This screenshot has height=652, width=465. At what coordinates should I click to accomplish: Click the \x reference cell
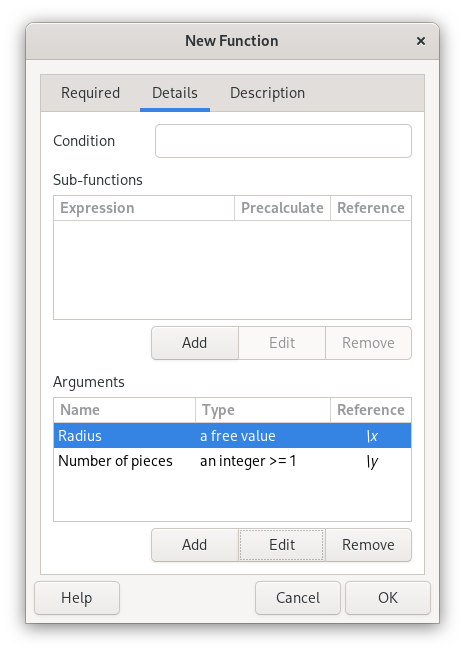[x=372, y=436]
